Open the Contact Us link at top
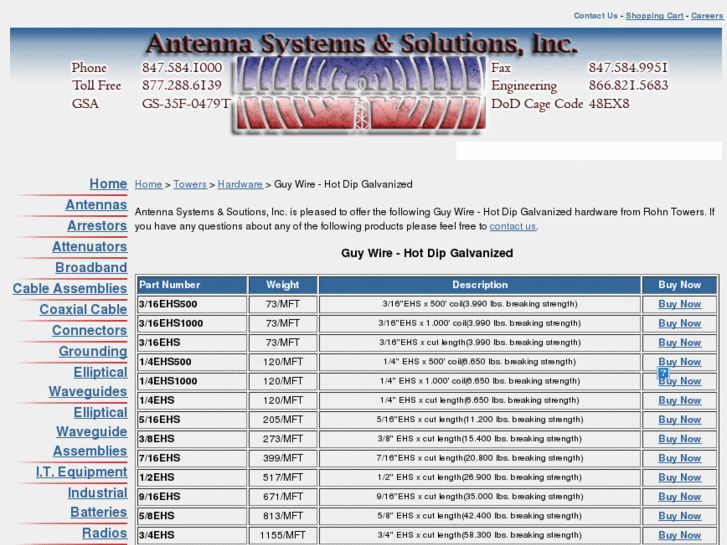727x545 pixels. click(595, 16)
